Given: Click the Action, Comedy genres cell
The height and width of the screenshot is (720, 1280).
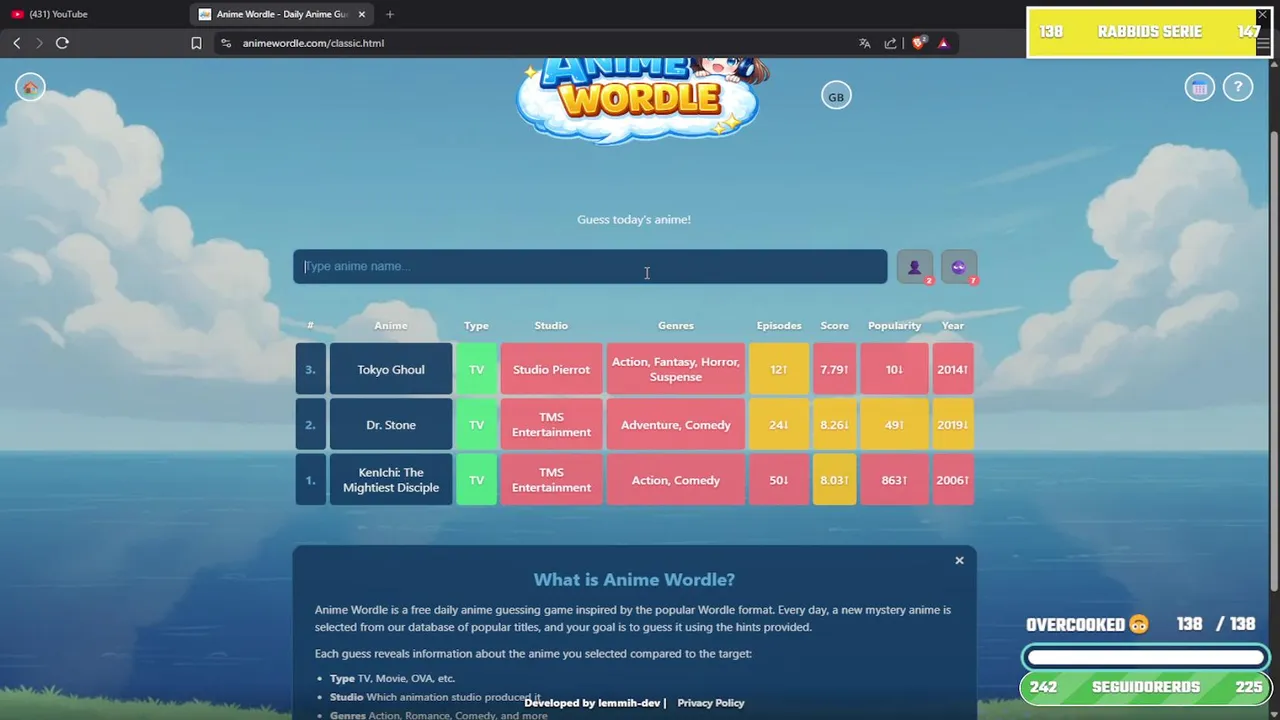Looking at the screenshot, I should coord(676,480).
